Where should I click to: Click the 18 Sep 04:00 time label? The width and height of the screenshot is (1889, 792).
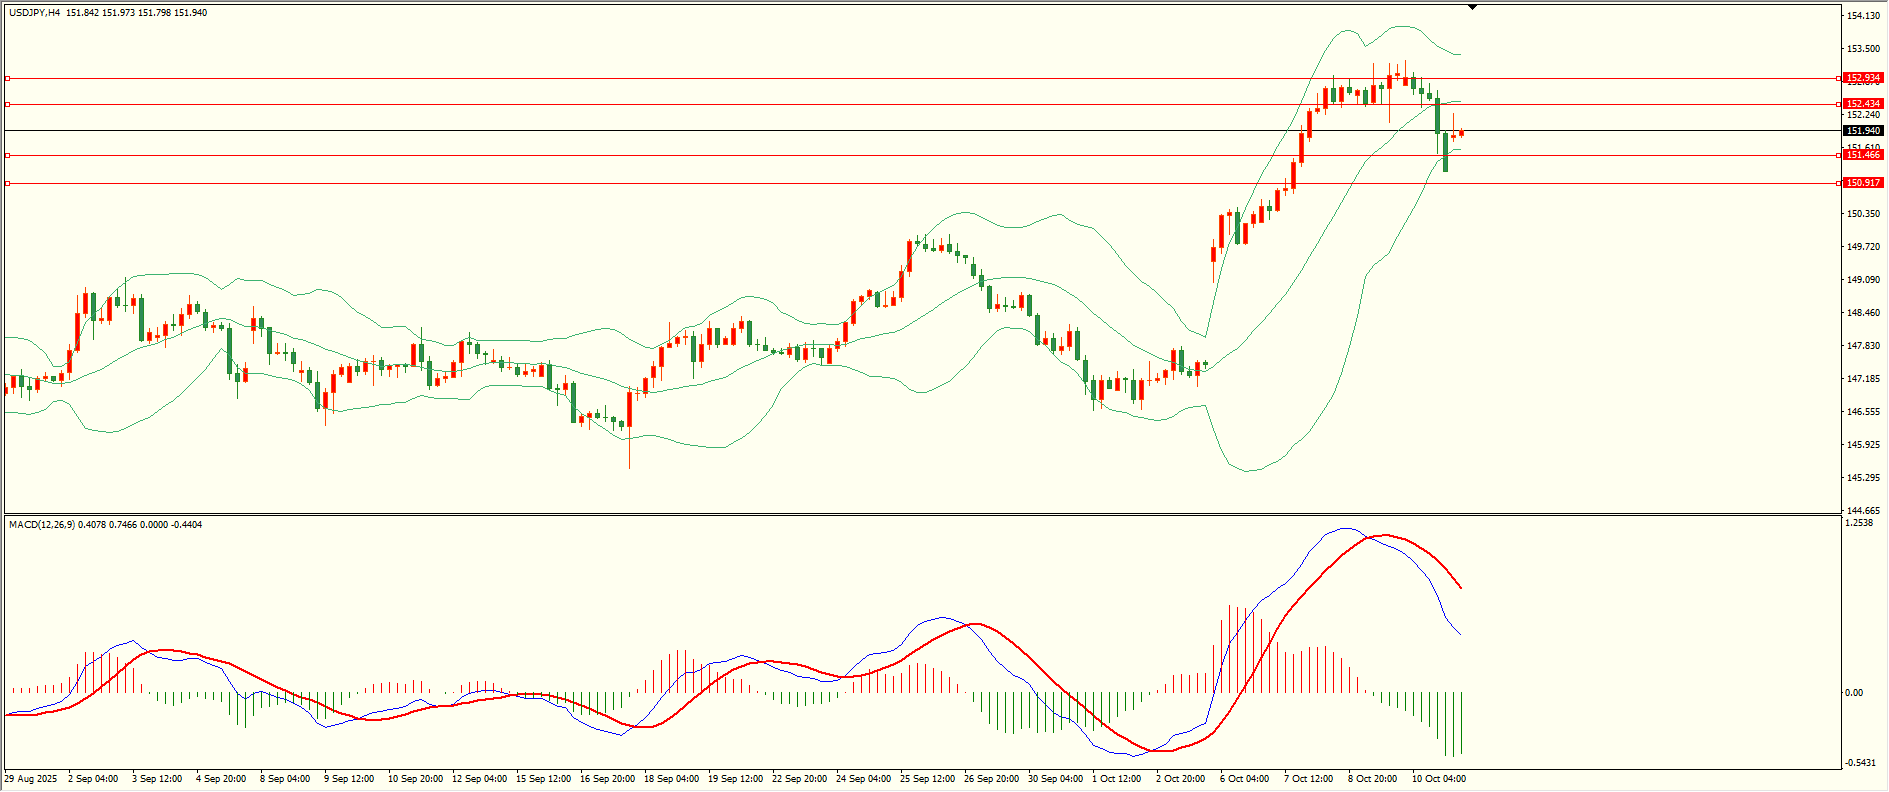pyautogui.click(x=671, y=779)
